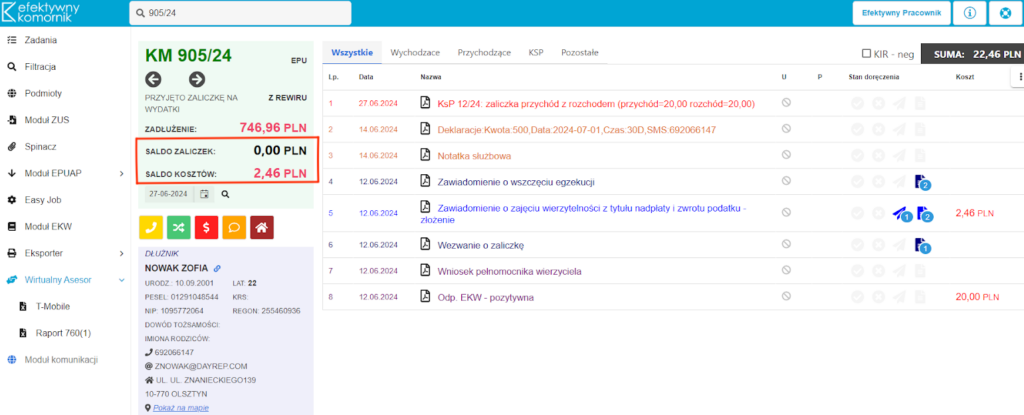Click the green shuffle arrows button
Viewport: 1024px width, 415px height.
tap(178, 227)
